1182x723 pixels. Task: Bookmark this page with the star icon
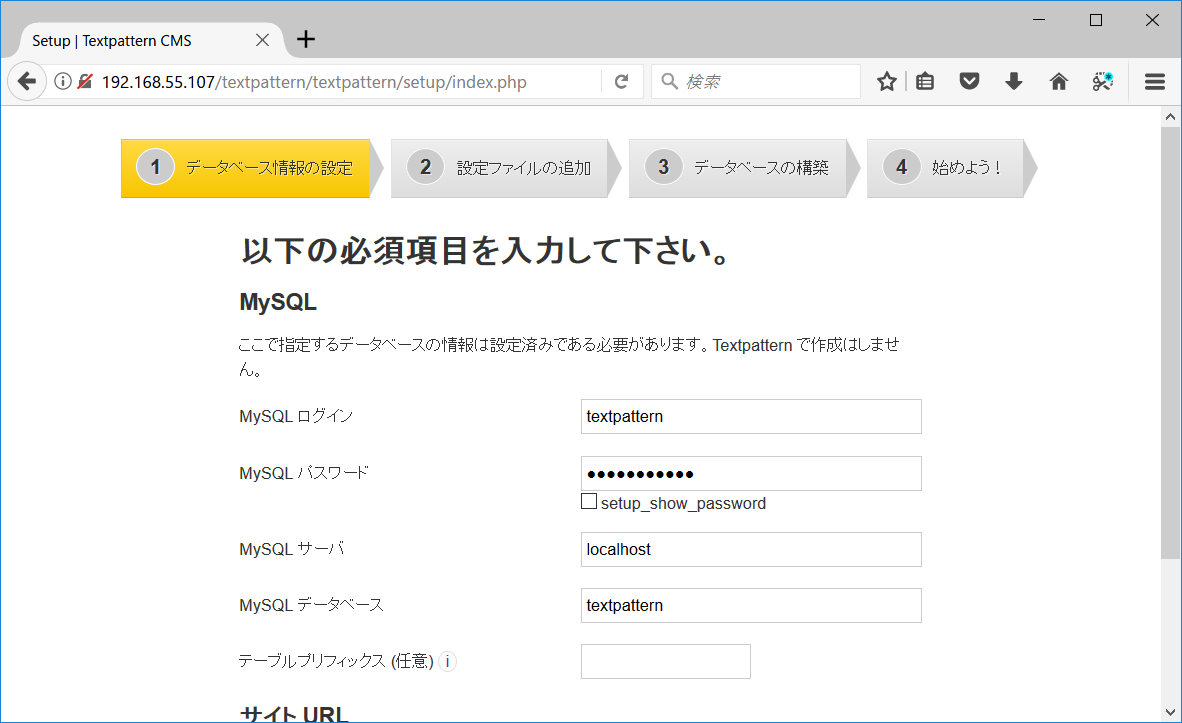[886, 81]
